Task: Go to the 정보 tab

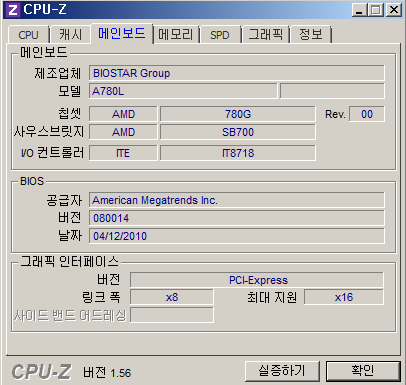Action: coord(311,35)
